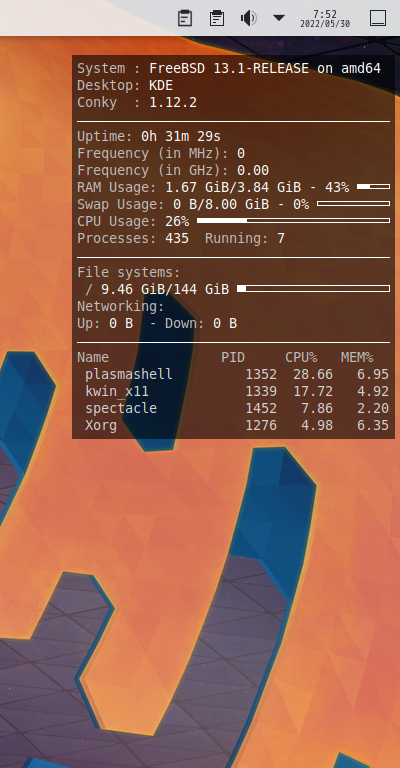This screenshot has width=400, height=768.
Task: Open the second clipboard icon with dark clip
Action: point(217,18)
